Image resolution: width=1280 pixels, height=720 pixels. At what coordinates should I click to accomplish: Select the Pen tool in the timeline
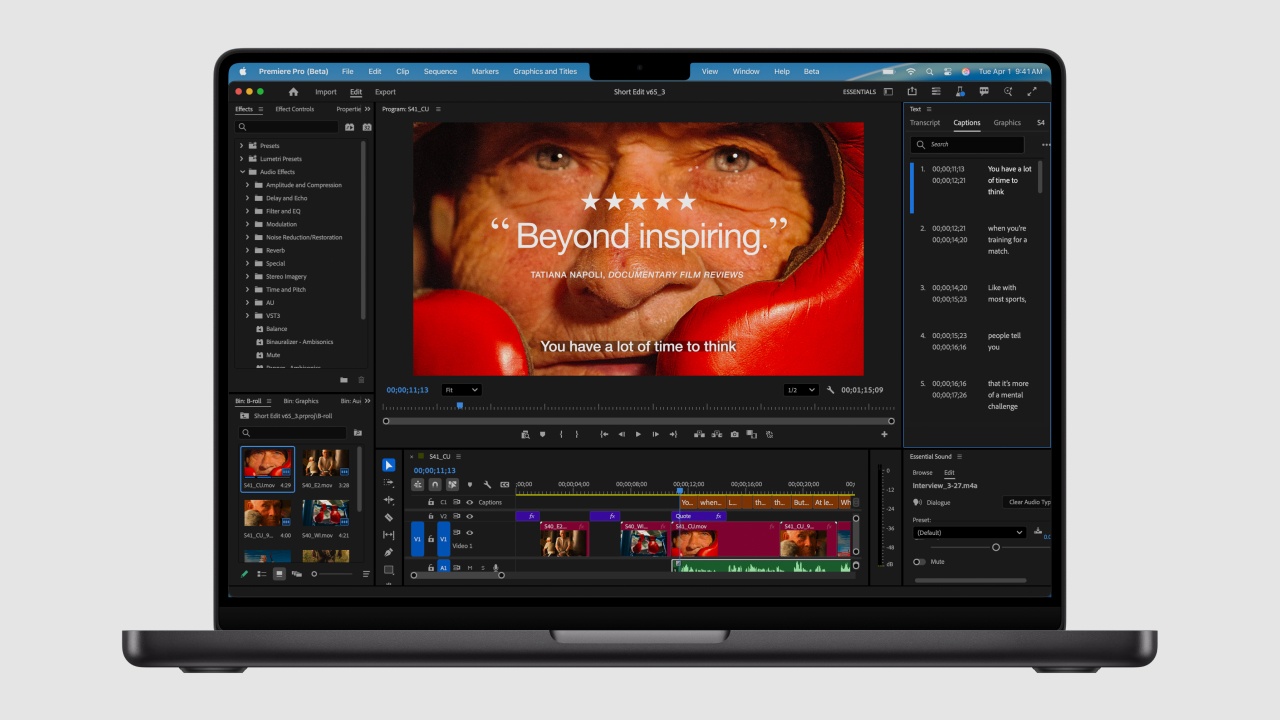(389, 551)
